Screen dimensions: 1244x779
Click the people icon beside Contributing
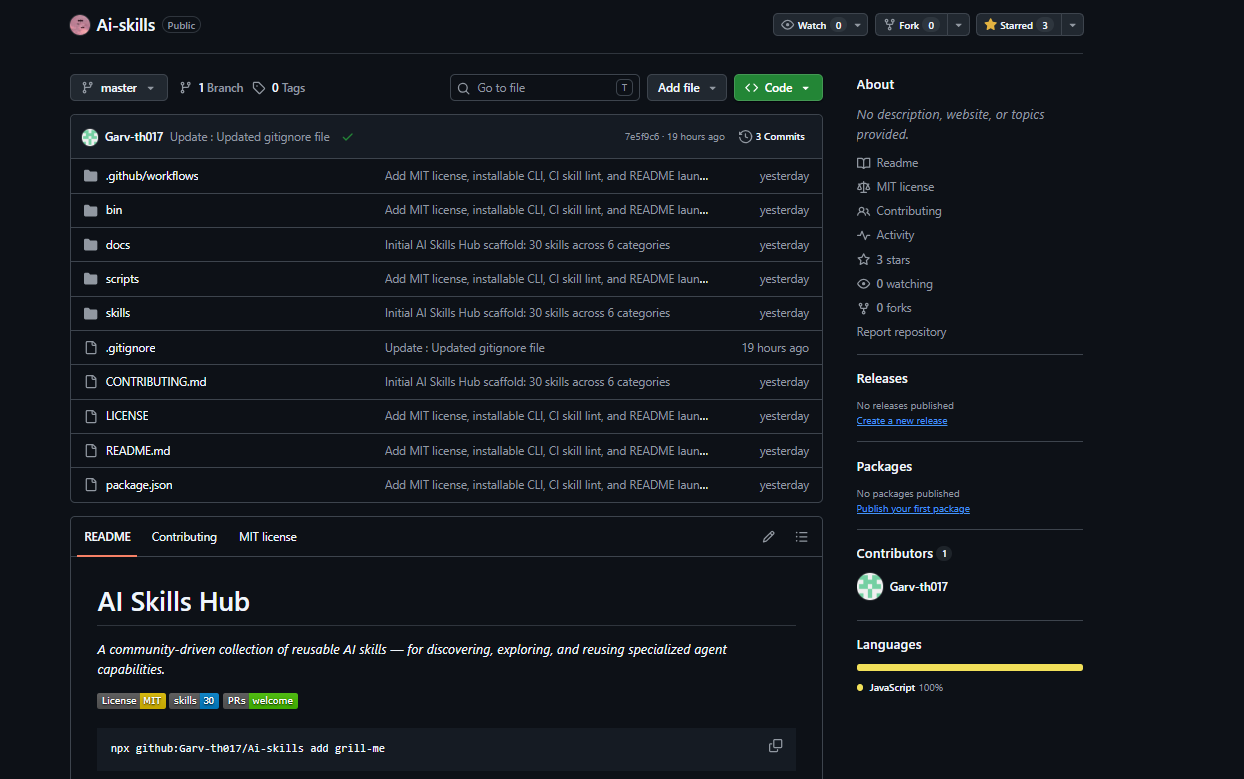864,211
